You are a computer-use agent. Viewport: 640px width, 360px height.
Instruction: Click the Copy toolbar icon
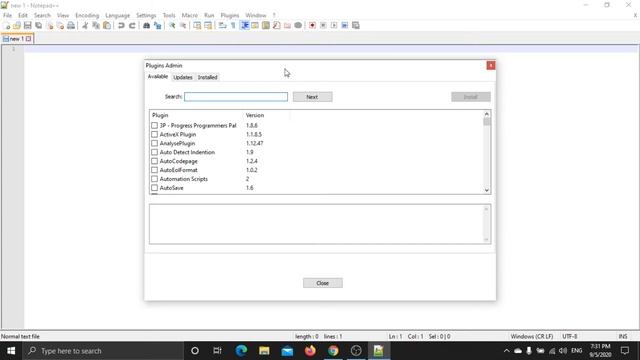click(96, 25)
